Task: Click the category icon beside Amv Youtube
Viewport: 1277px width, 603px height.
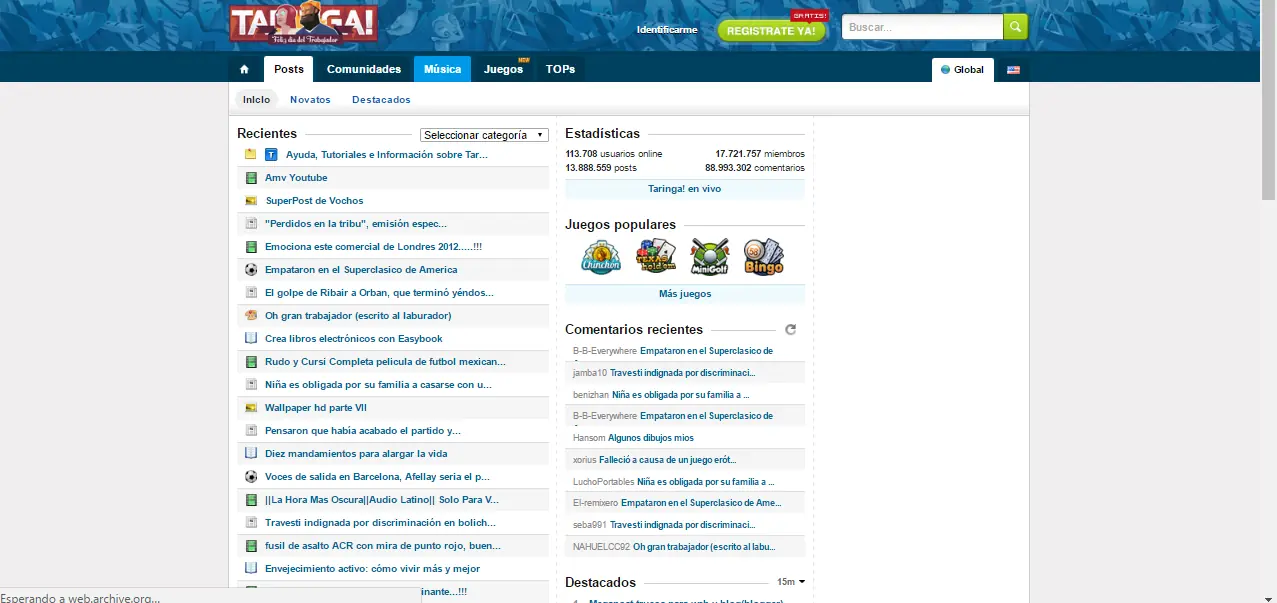Action: click(x=251, y=178)
